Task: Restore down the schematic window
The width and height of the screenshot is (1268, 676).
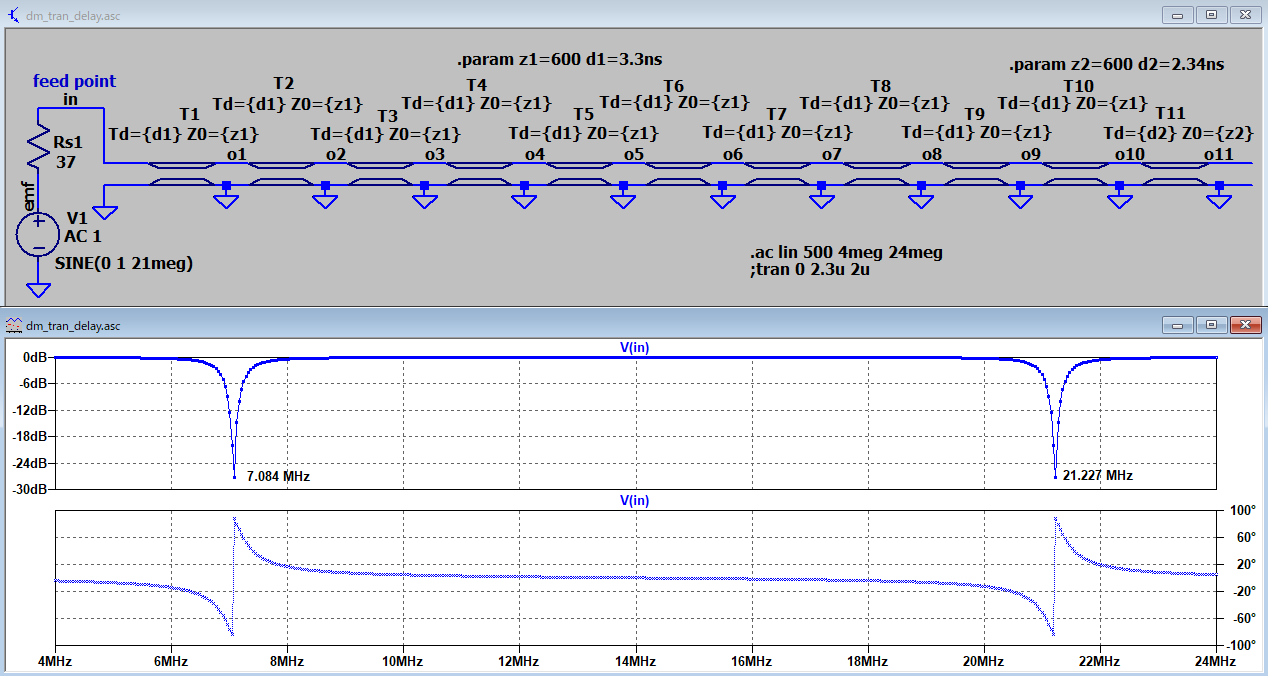Action: click(1210, 14)
